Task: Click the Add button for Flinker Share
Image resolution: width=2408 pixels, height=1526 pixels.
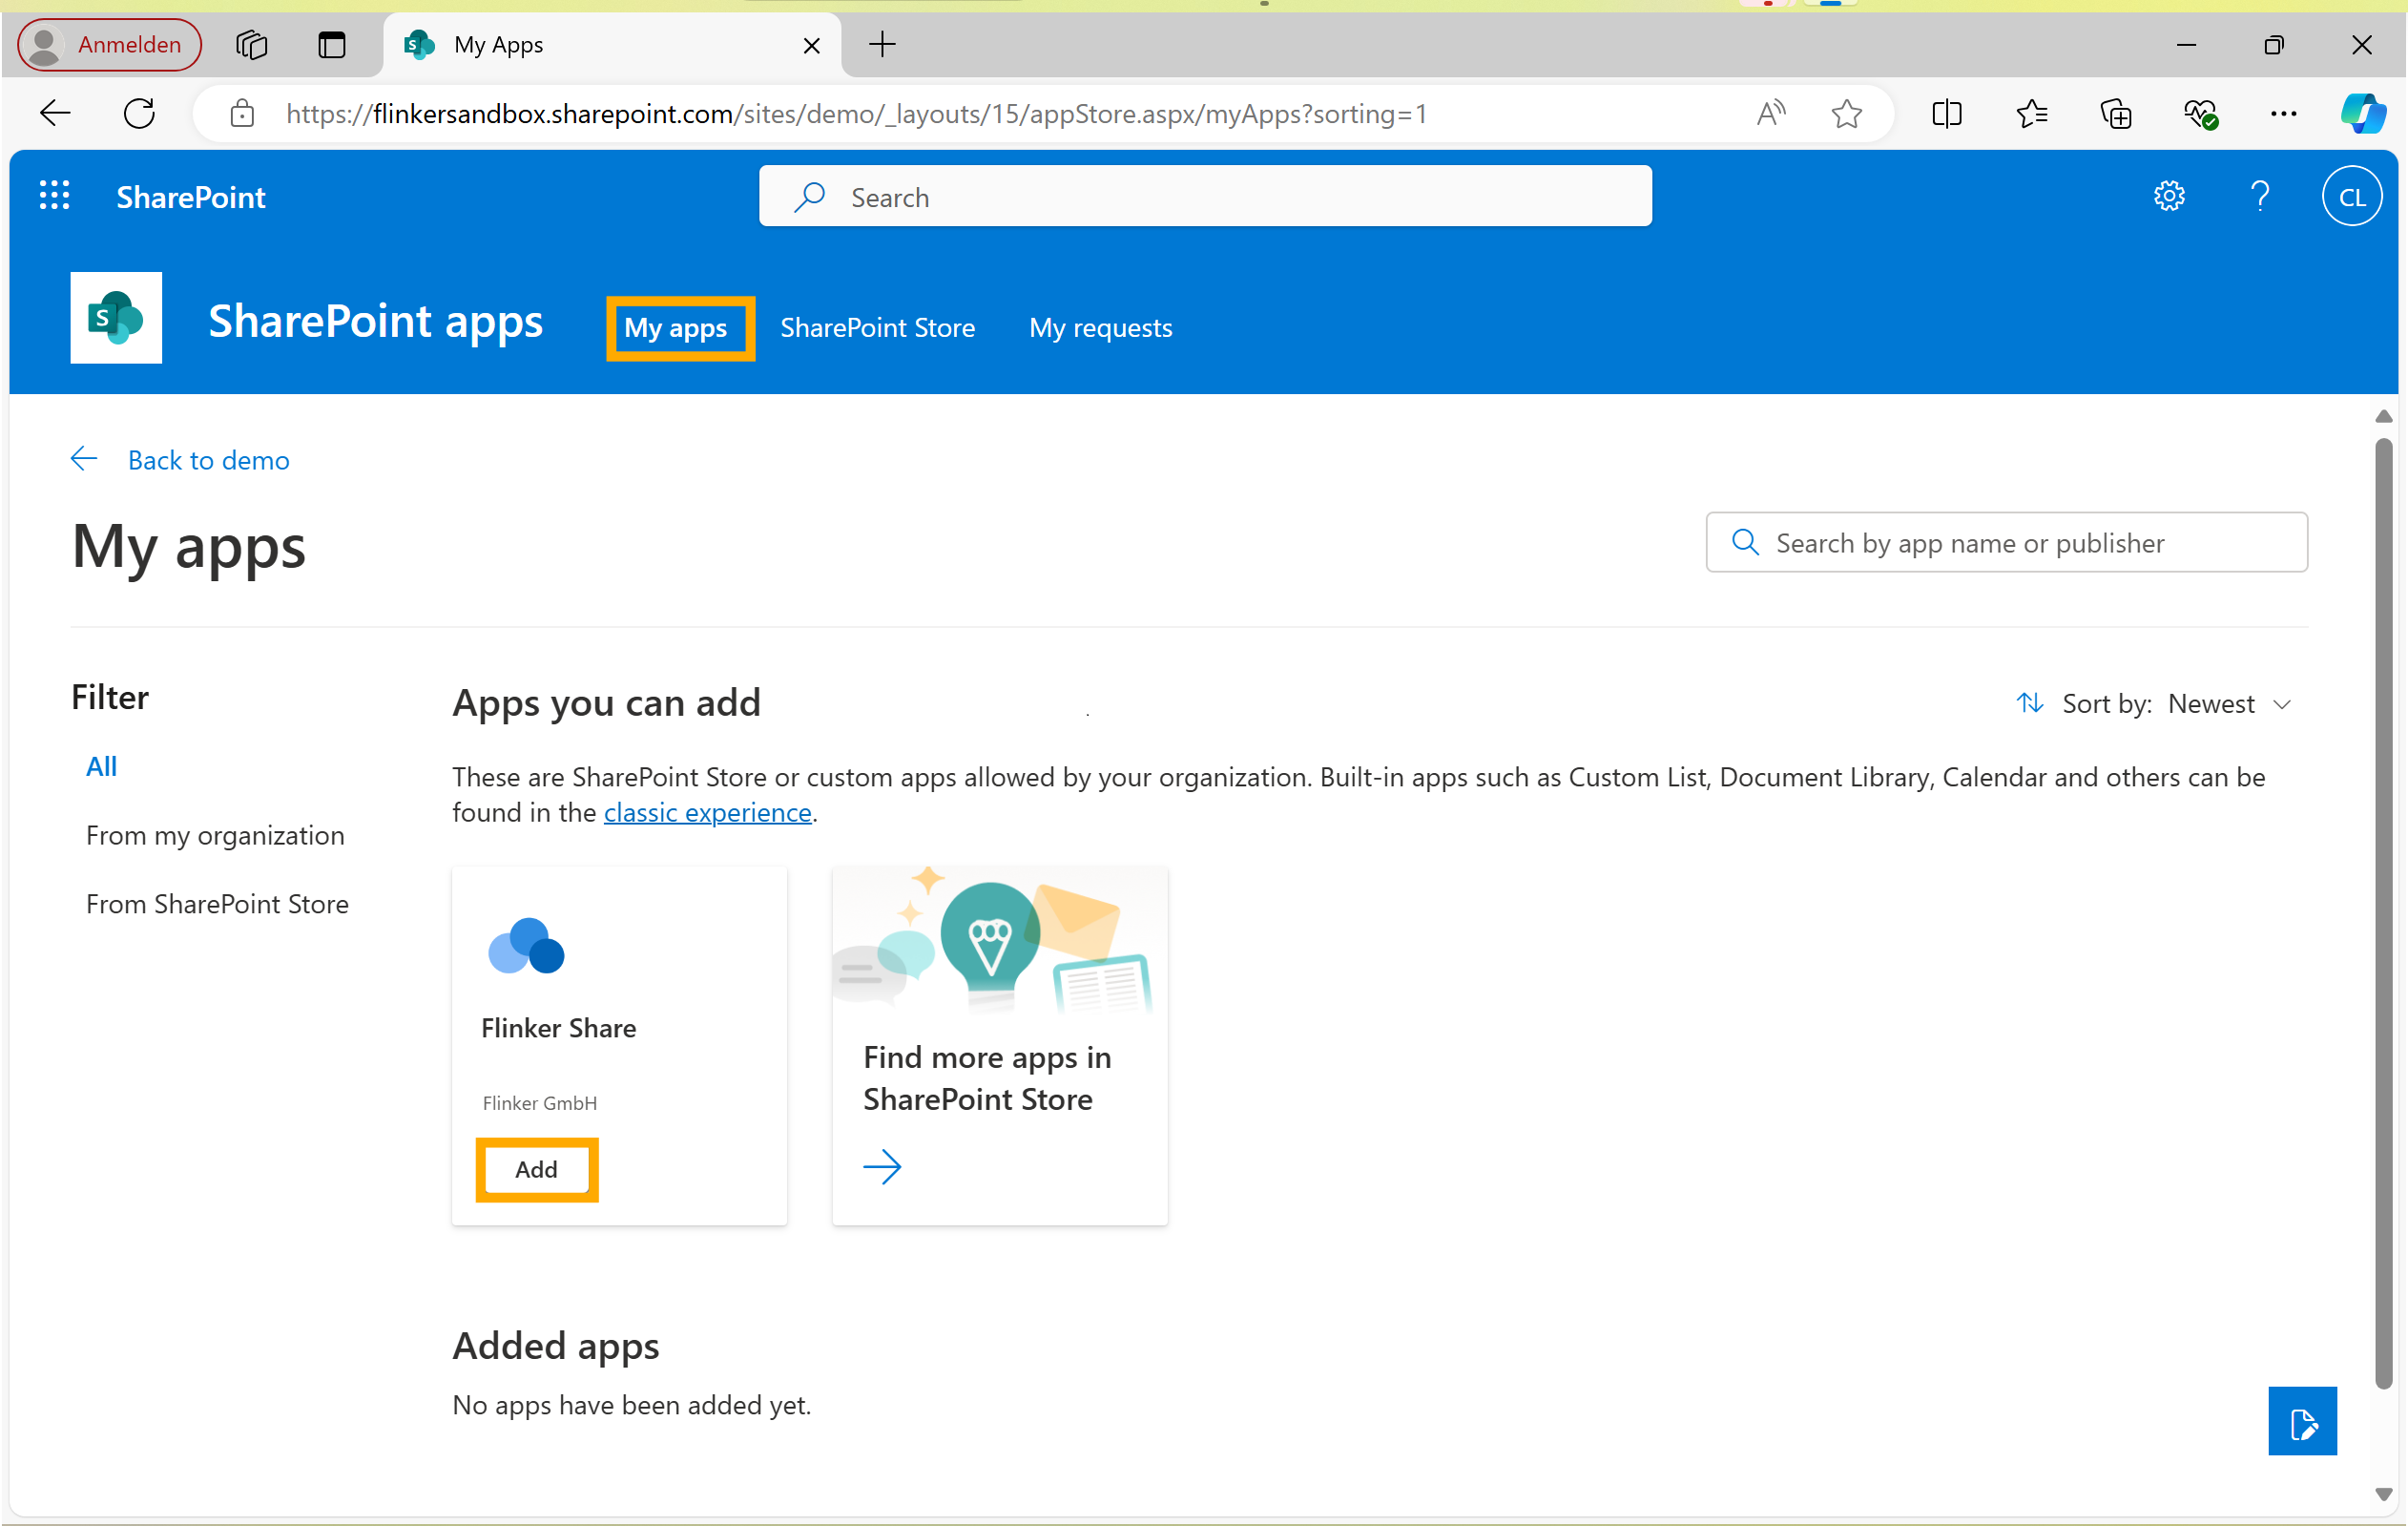Action: [x=535, y=1168]
